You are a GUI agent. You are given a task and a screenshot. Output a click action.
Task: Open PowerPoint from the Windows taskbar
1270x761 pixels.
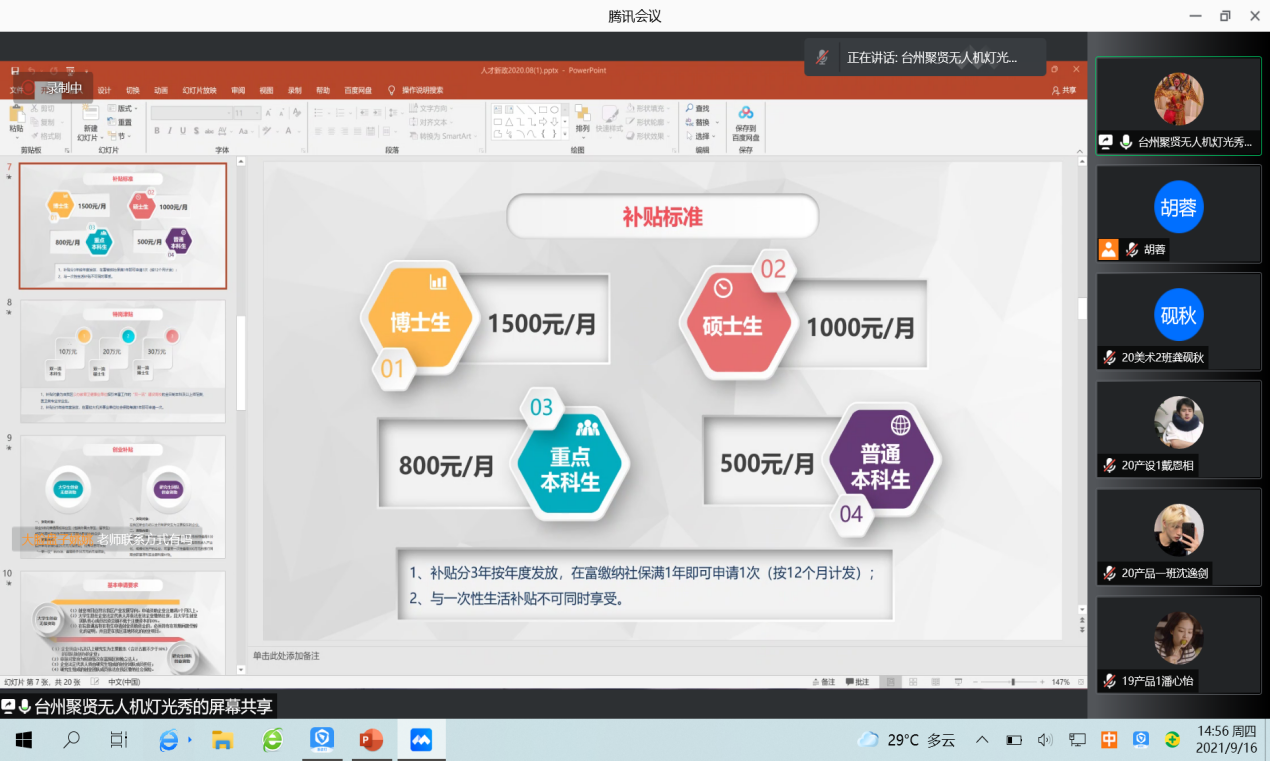(371, 740)
